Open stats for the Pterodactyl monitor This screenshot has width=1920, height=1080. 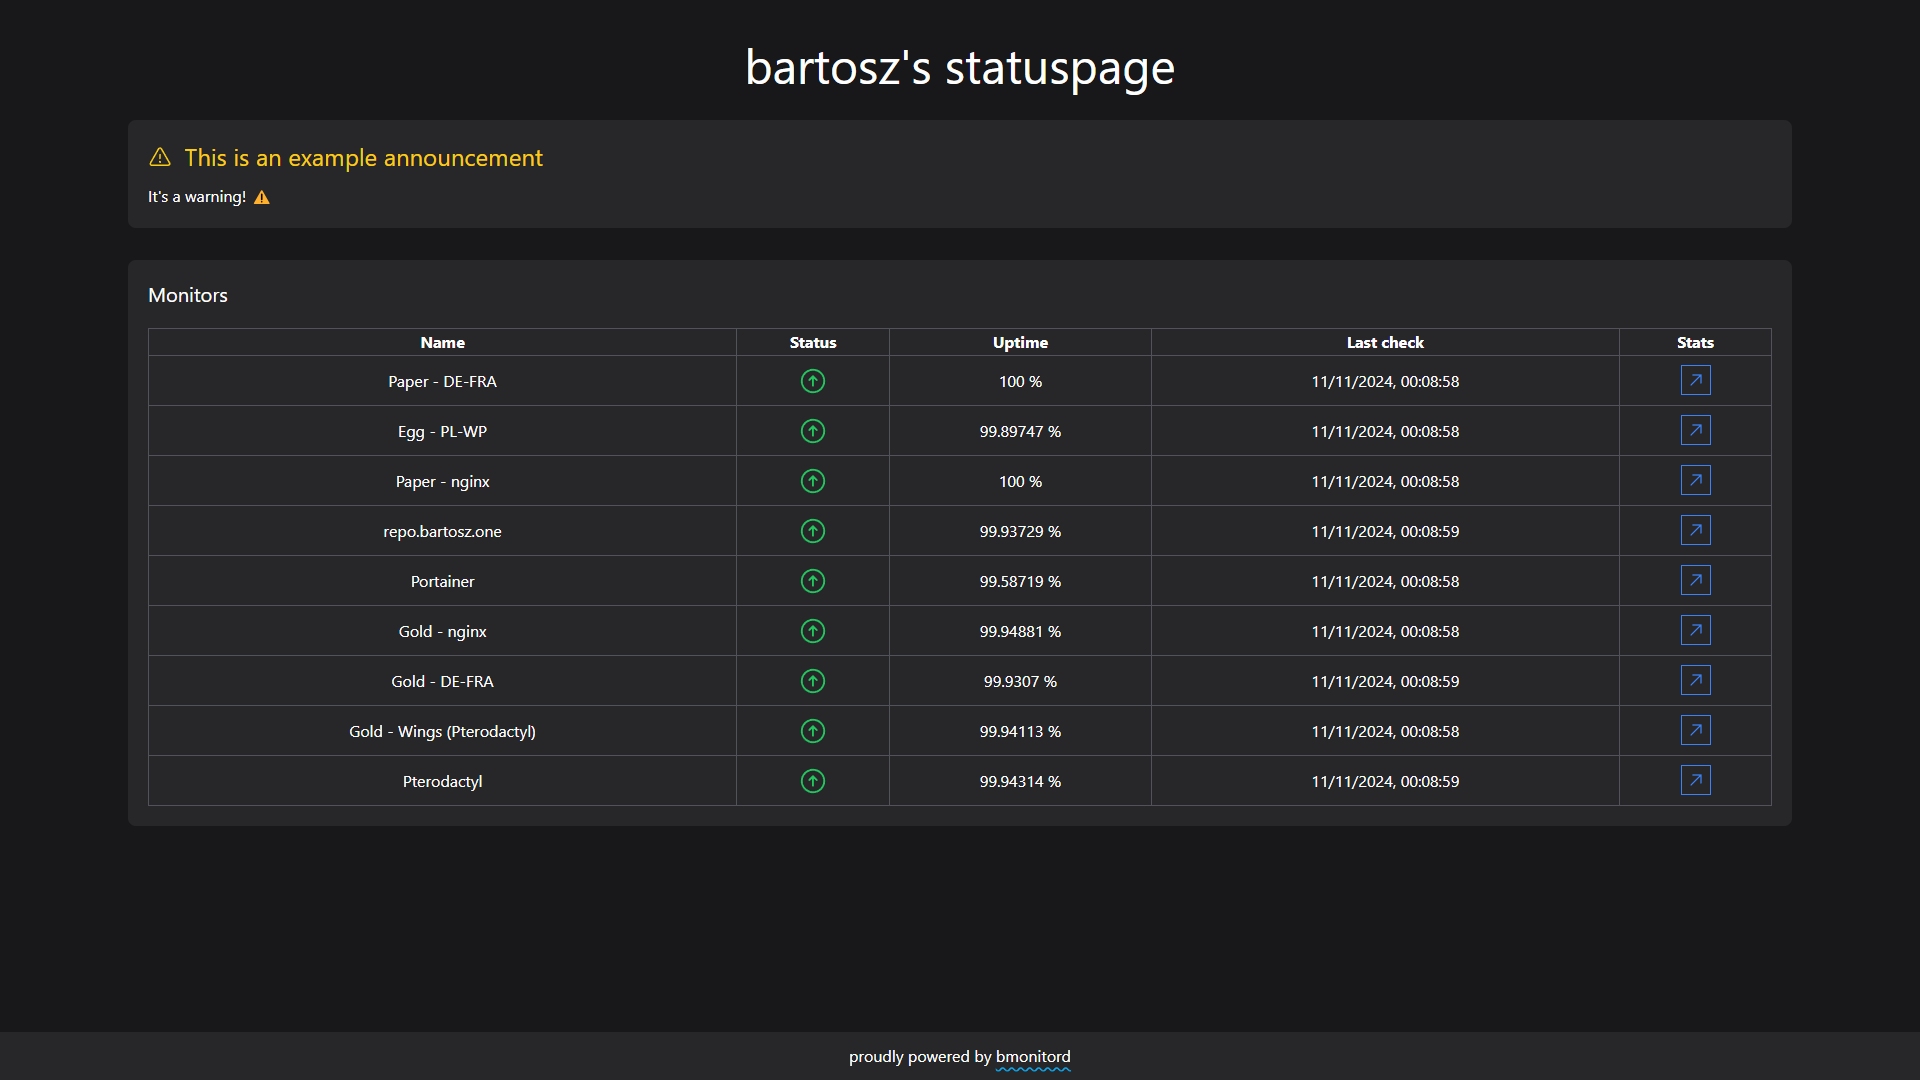point(1696,780)
